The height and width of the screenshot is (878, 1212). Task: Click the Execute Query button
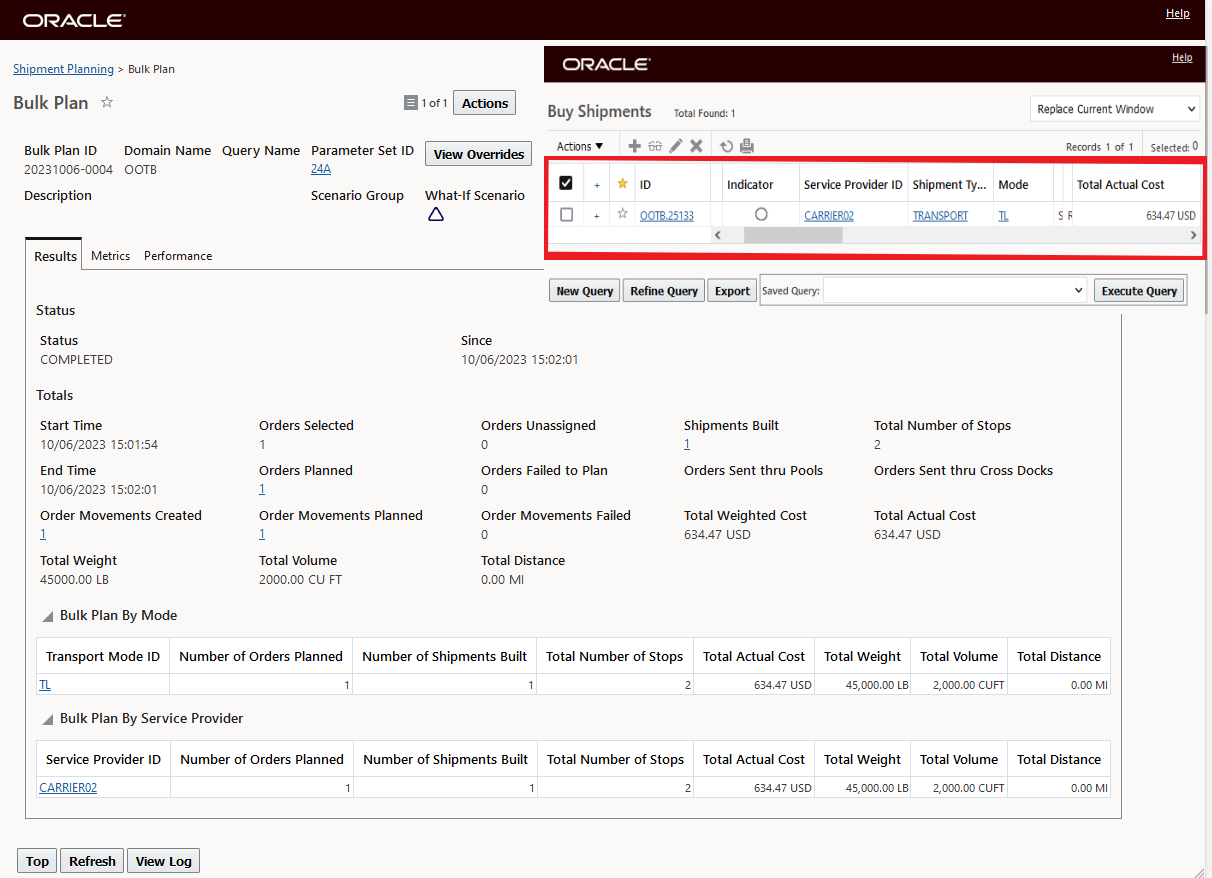point(1139,291)
